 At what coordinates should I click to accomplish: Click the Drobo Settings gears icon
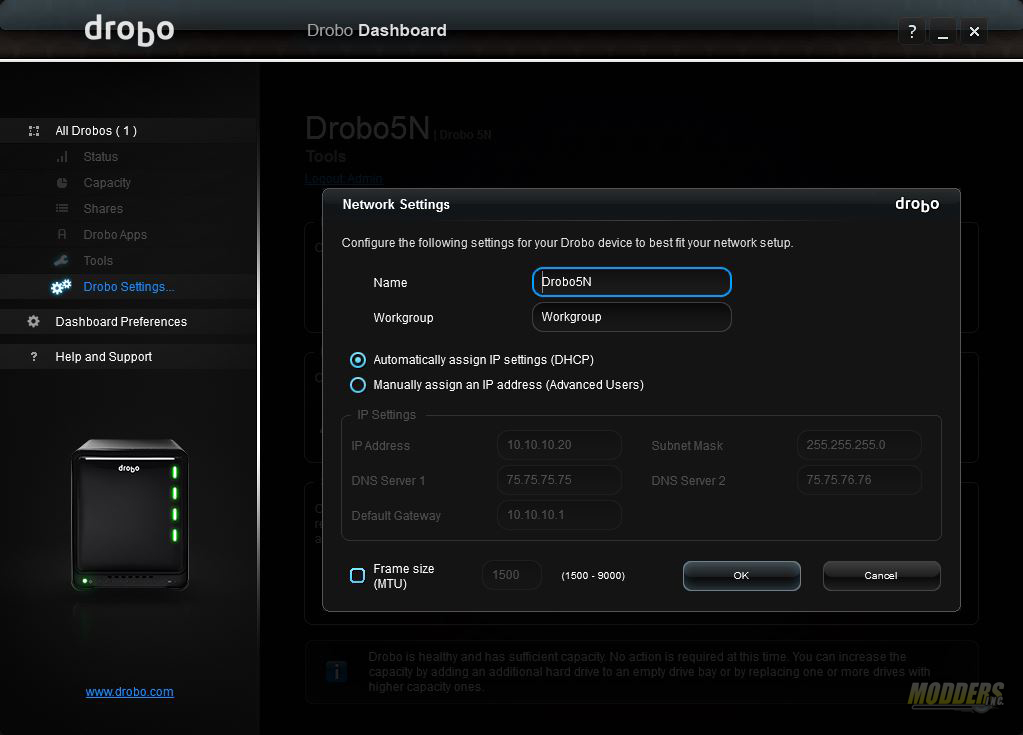click(61, 287)
